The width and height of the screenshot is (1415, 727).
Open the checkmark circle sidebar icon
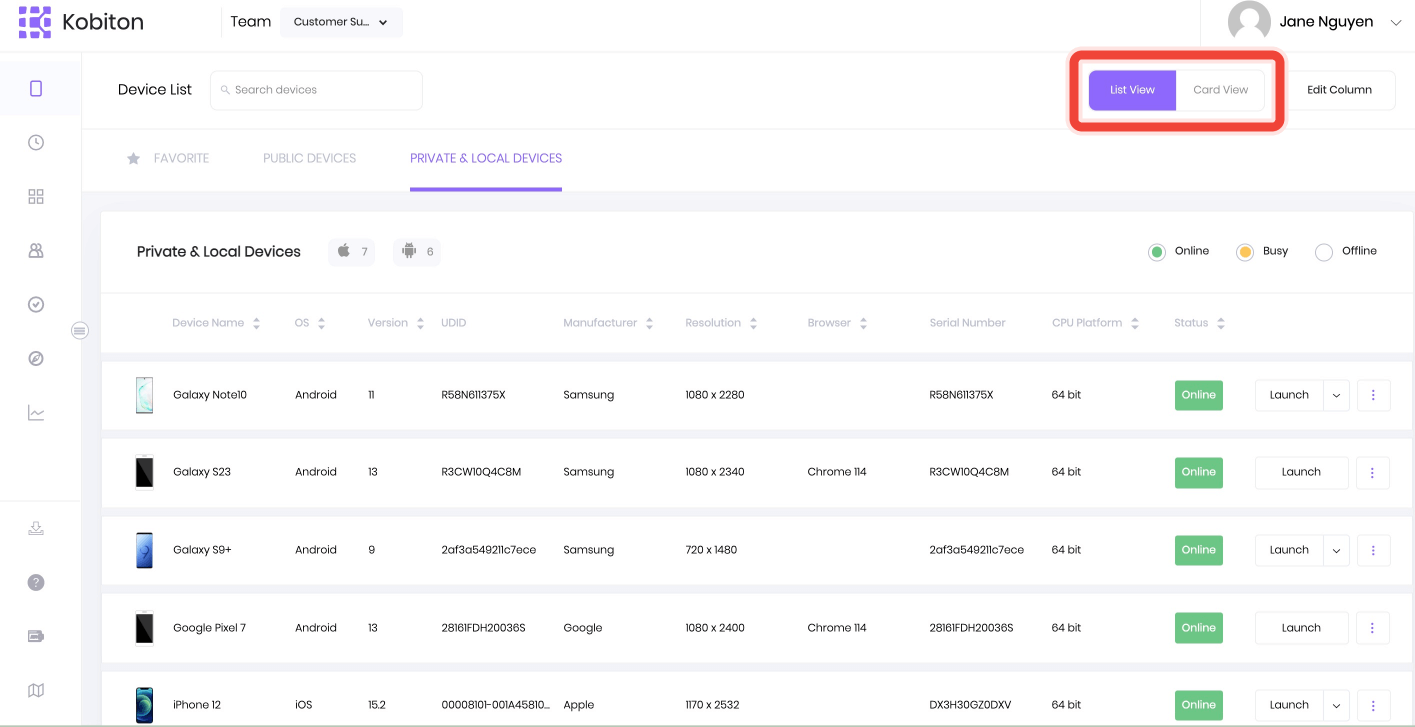[36, 305]
